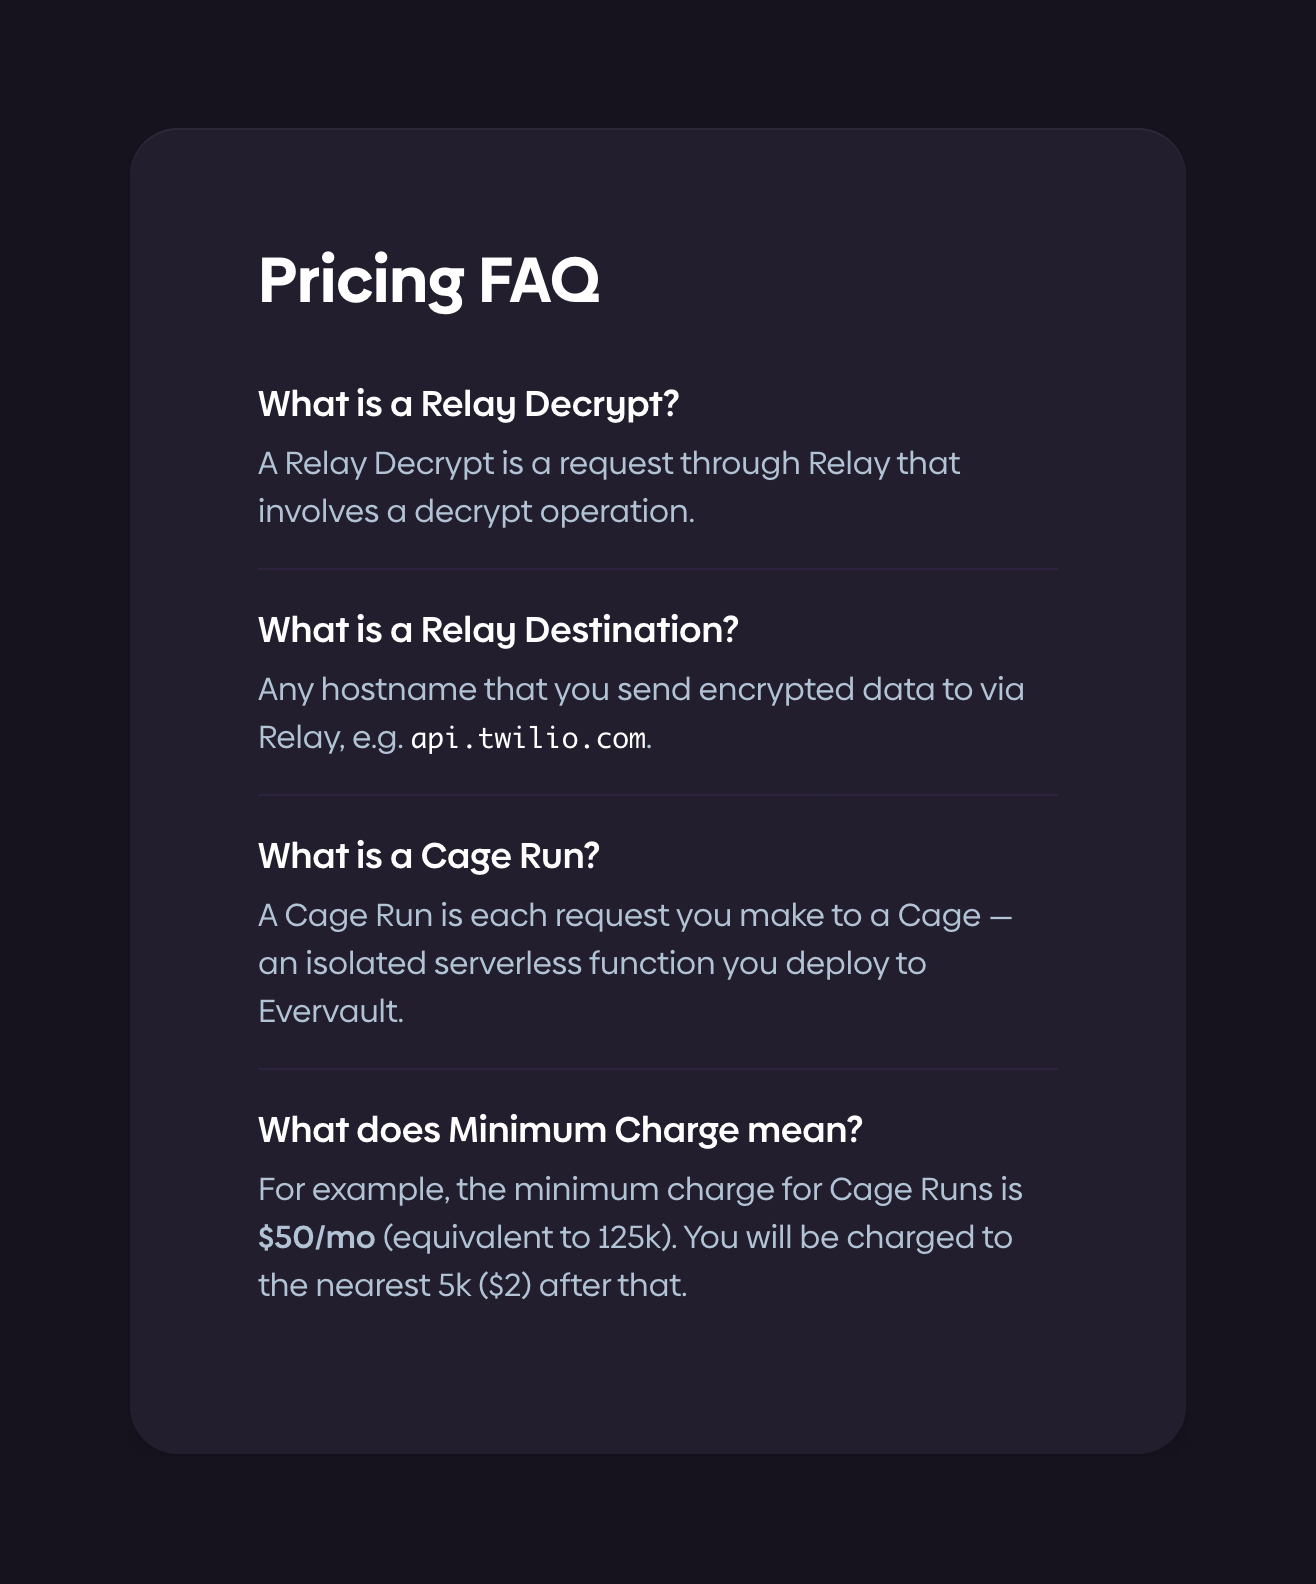Viewport: 1316px width, 1584px height.
Task: Select the "What does Minimum Charge mean?" question
Action: pyautogui.click(x=560, y=1130)
